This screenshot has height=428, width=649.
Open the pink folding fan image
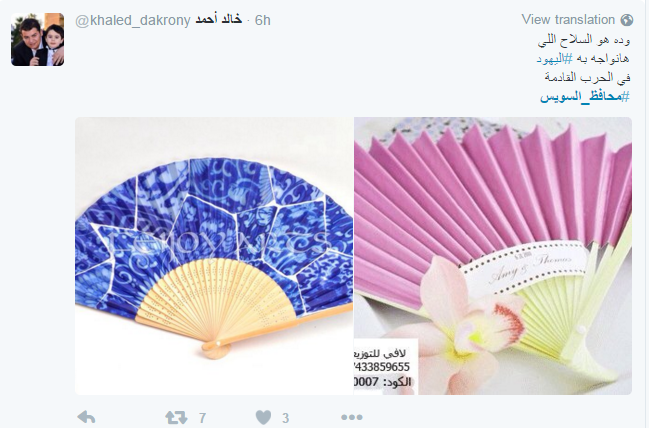tap(493, 256)
